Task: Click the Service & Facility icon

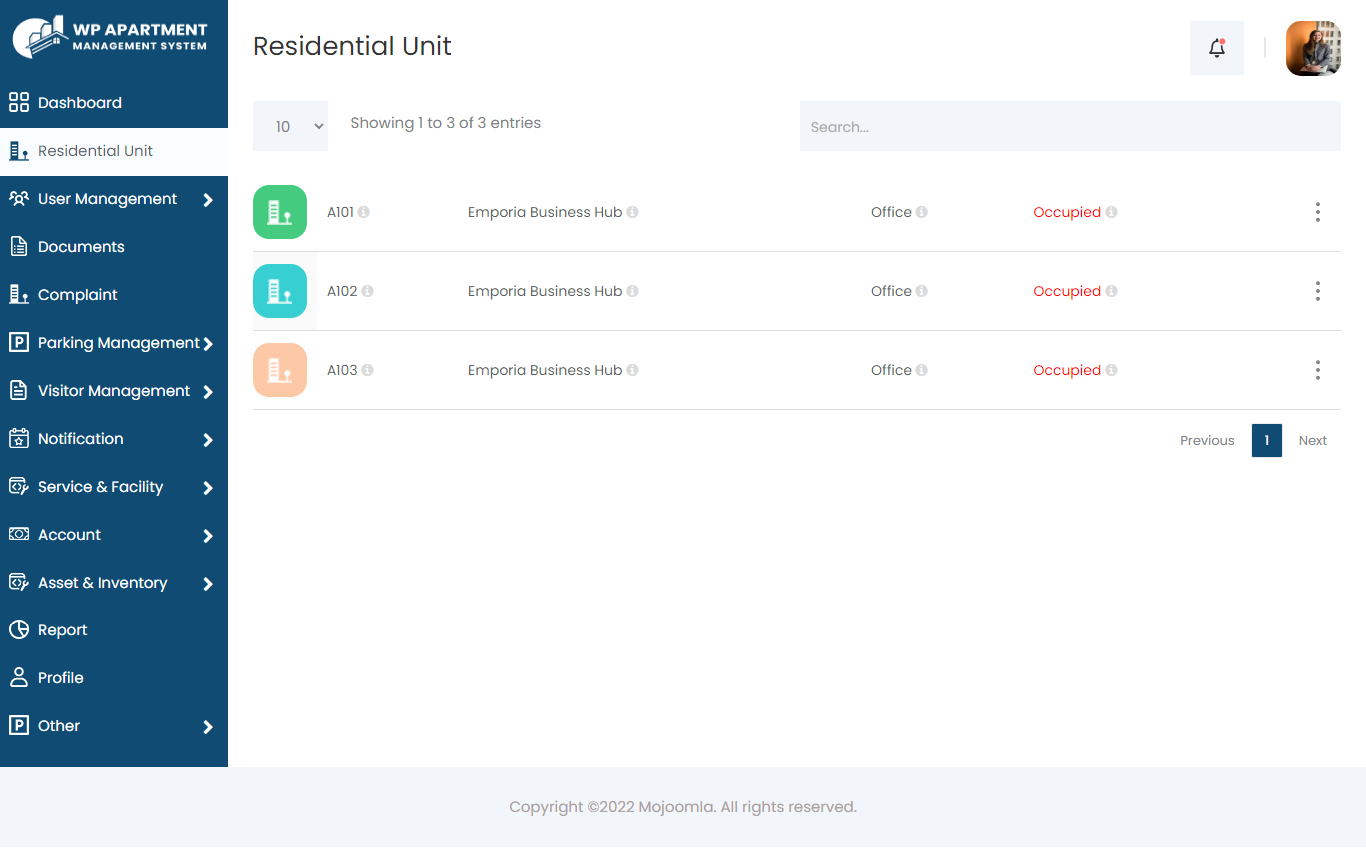Action: (18, 486)
